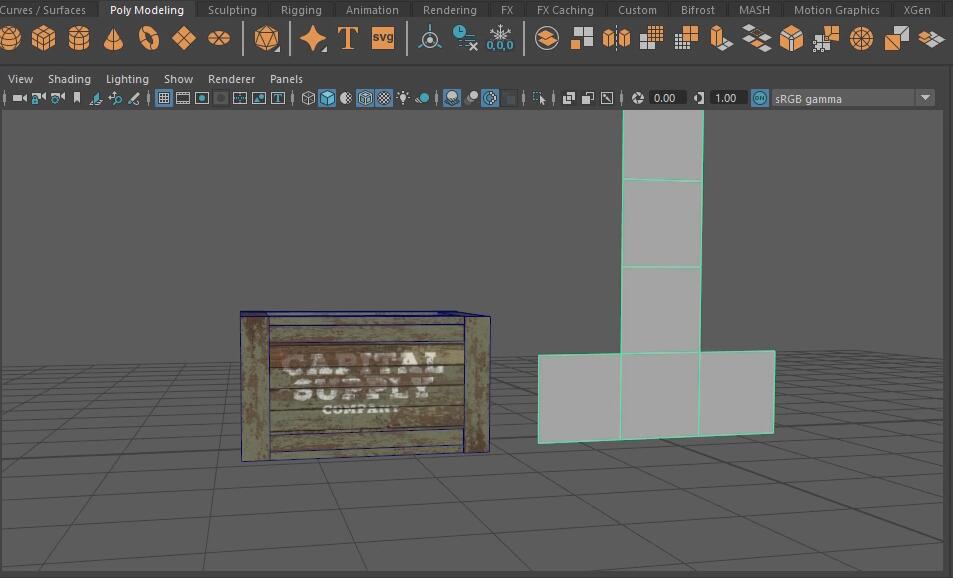Switch to the Rigging shelf tab

coord(301,10)
